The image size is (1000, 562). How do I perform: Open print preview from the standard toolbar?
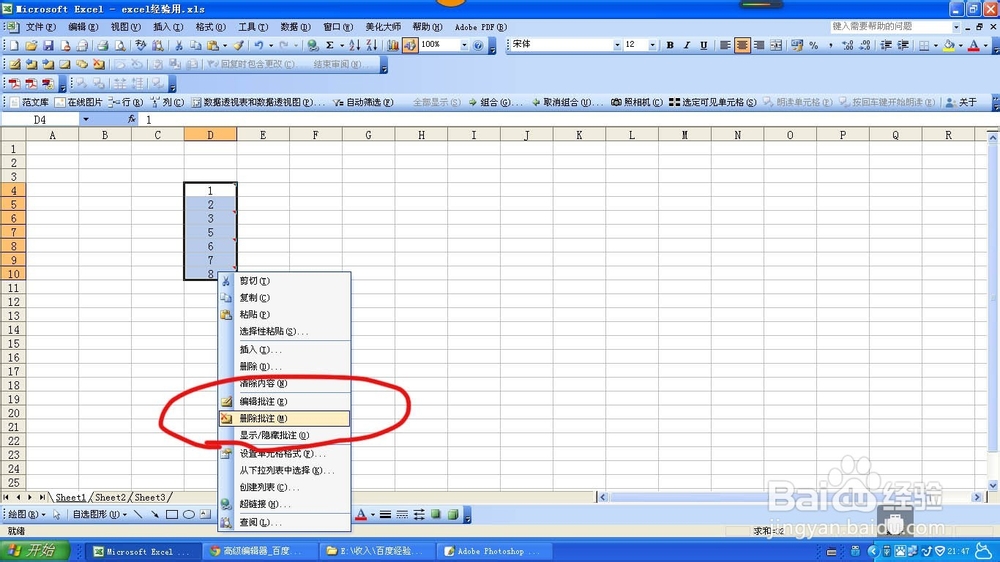[120, 45]
